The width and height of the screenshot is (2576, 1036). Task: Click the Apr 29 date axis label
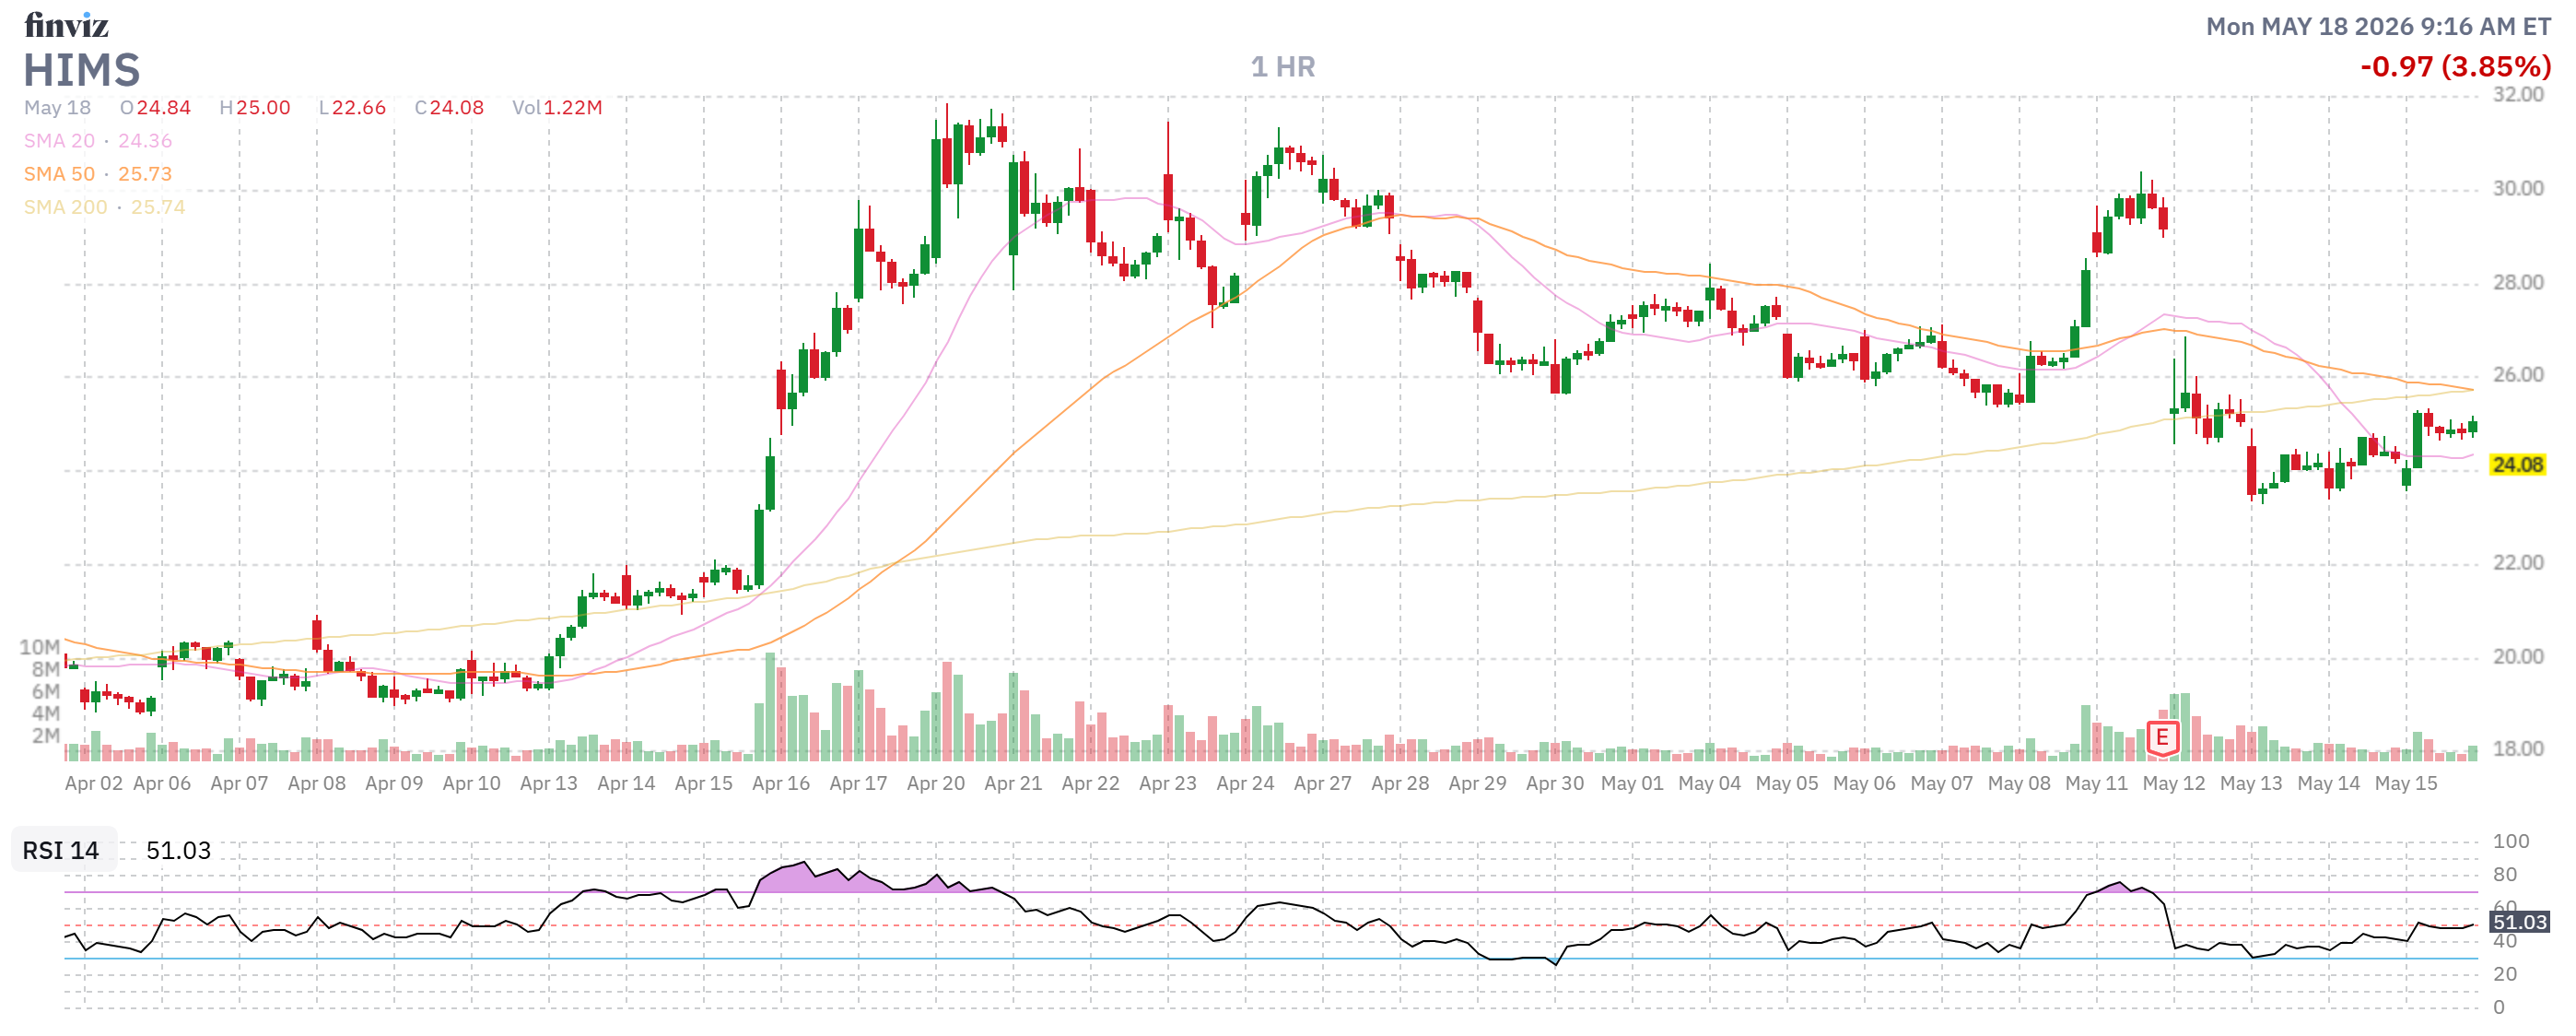click(x=1478, y=783)
